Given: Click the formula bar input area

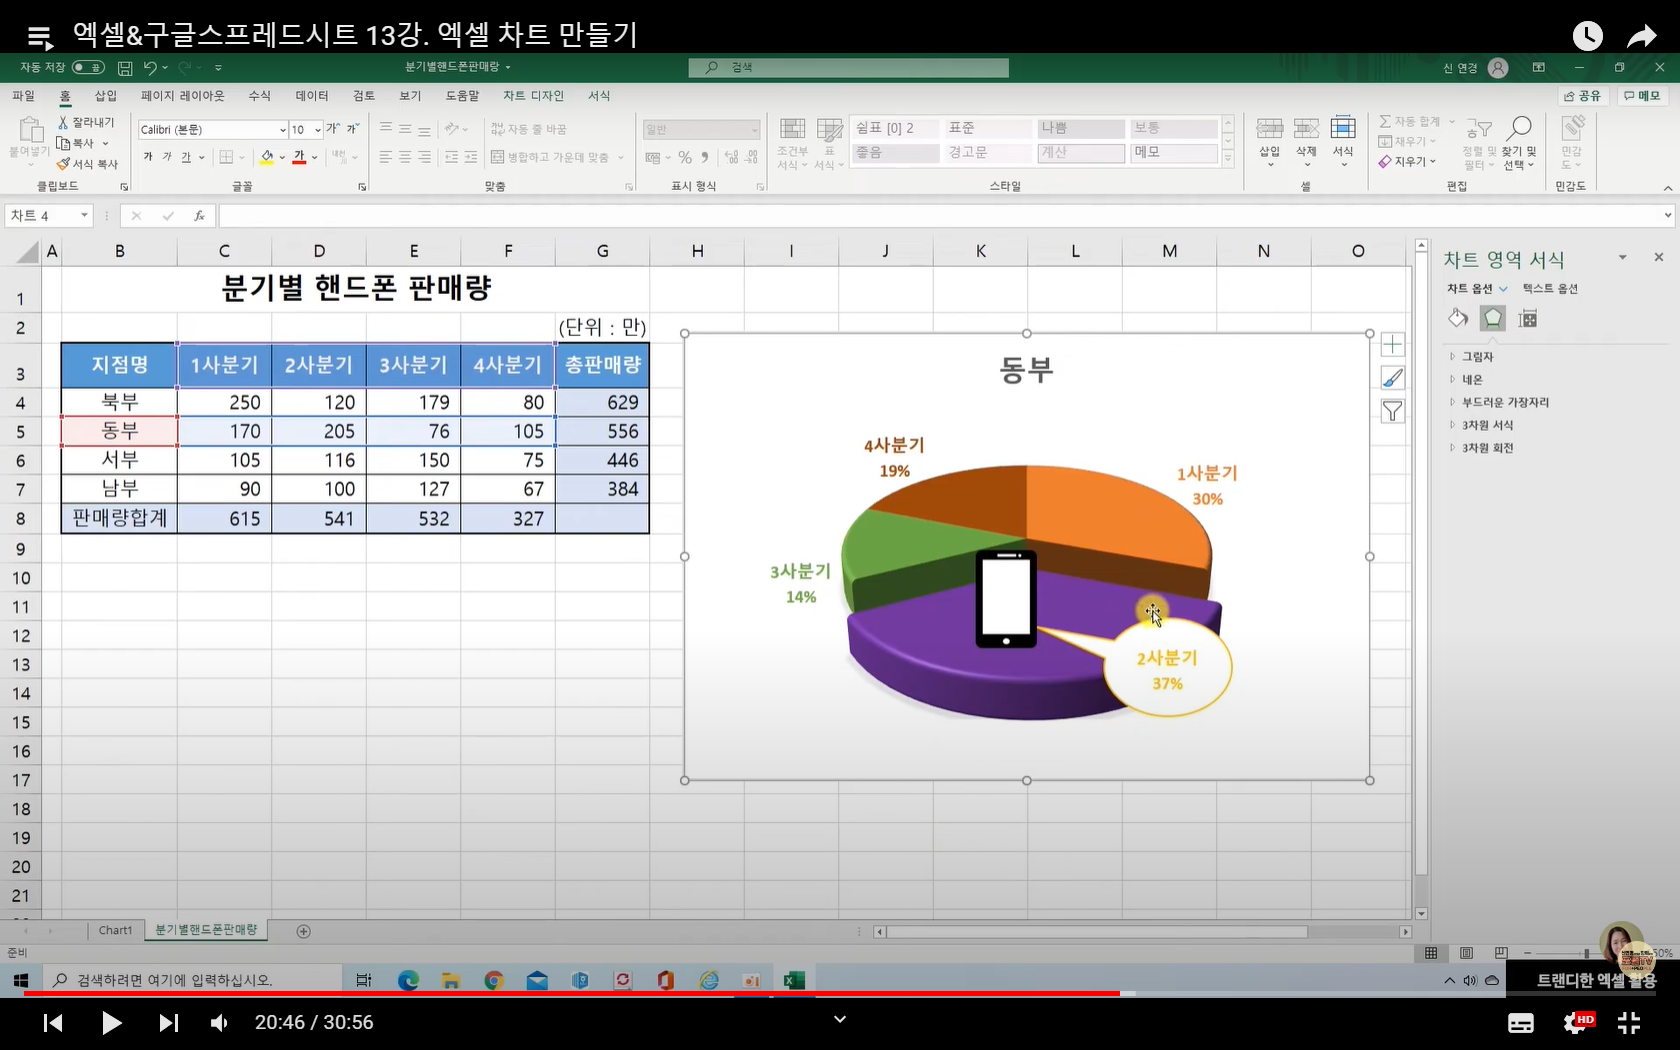Looking at the screenshot, I should (x=940, y=216).
